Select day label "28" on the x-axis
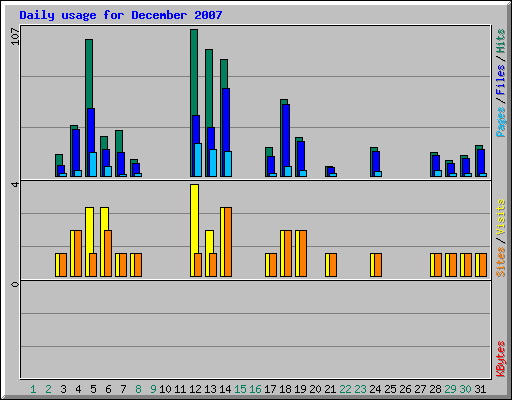Viewport: 512px width, 400px height. pyautogui.click(x=435, y=389)
